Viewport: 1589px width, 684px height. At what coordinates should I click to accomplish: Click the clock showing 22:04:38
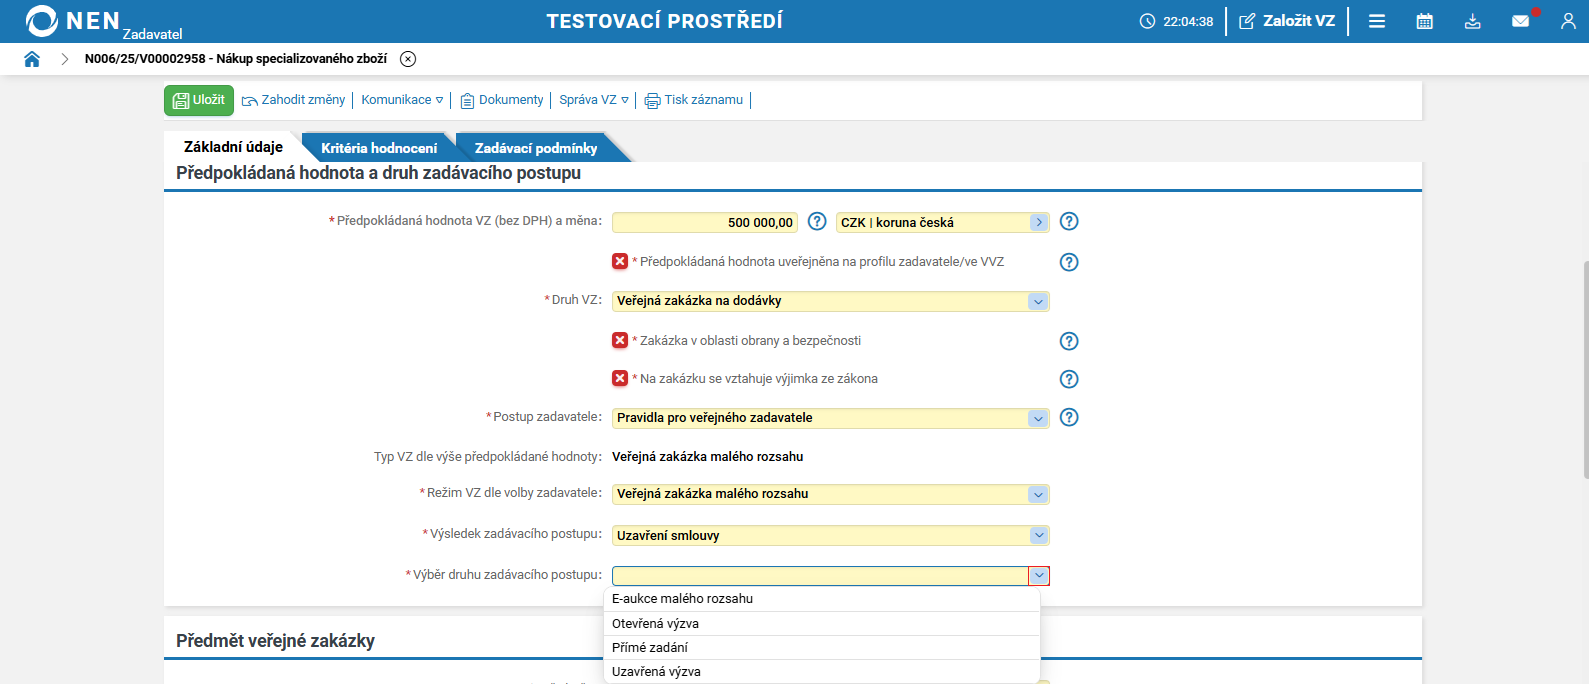[1177, 21]
